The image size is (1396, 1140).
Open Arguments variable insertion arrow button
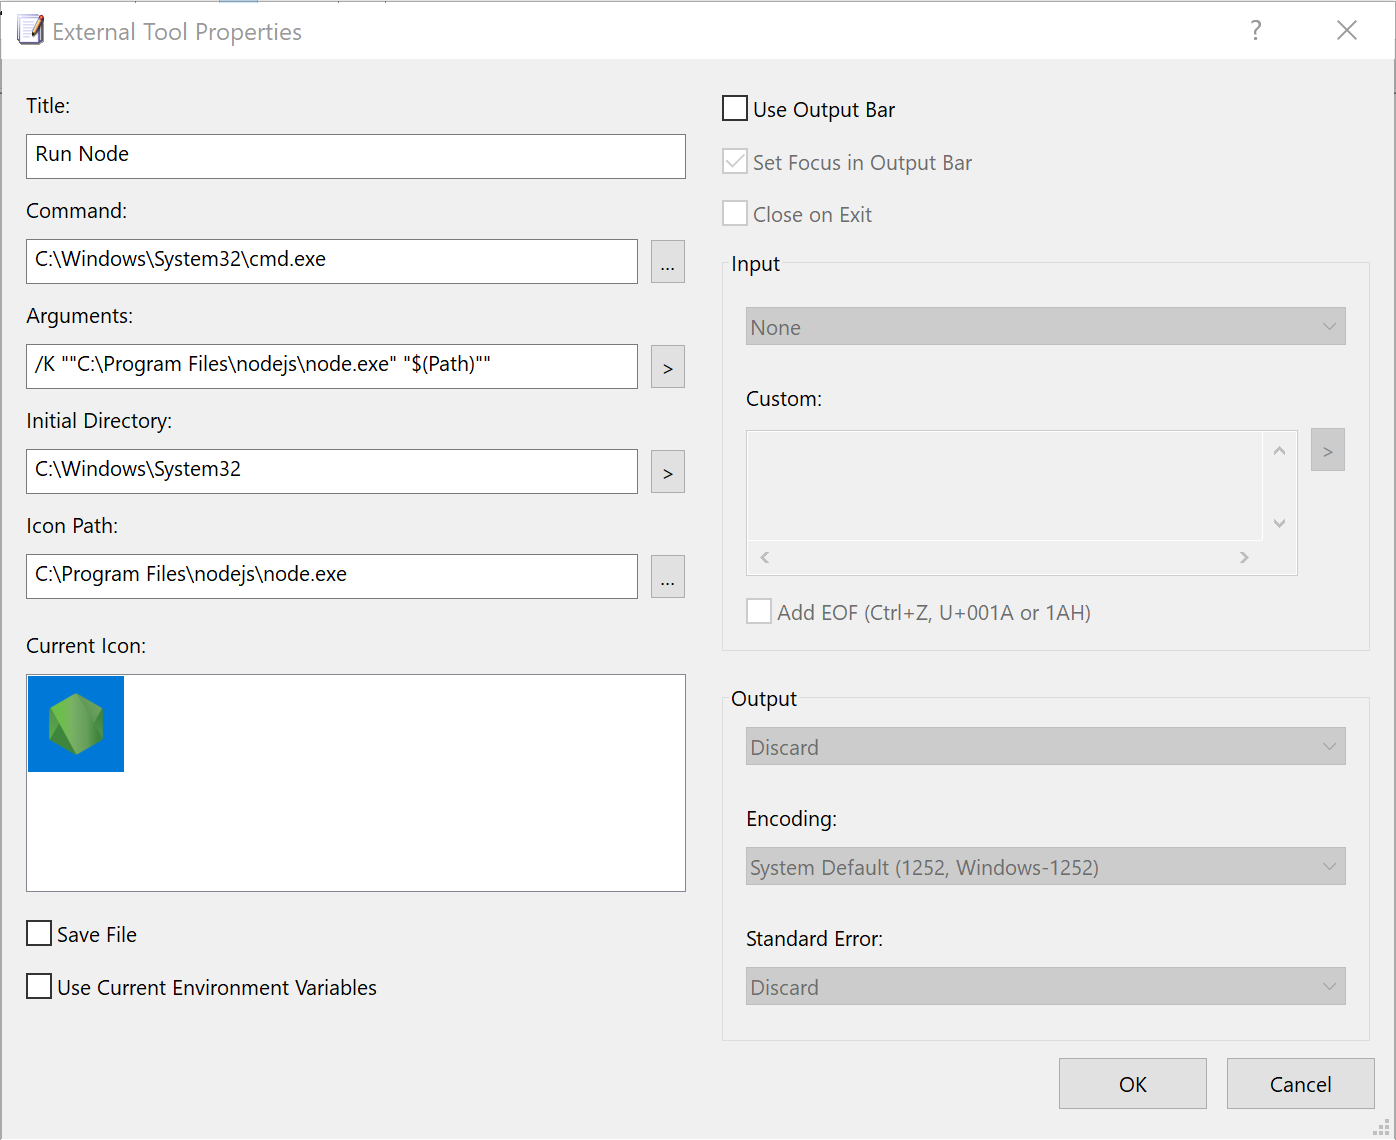click(x=668, y=367)
